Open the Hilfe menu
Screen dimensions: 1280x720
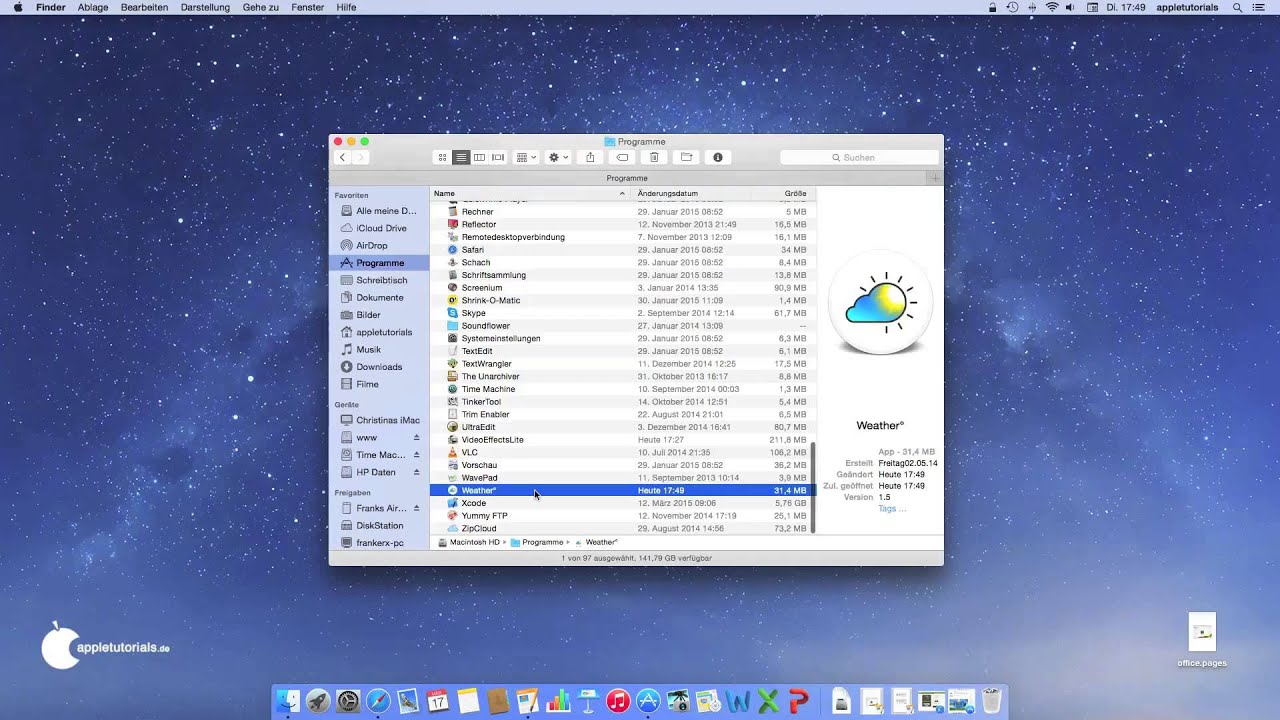(346, 7)
